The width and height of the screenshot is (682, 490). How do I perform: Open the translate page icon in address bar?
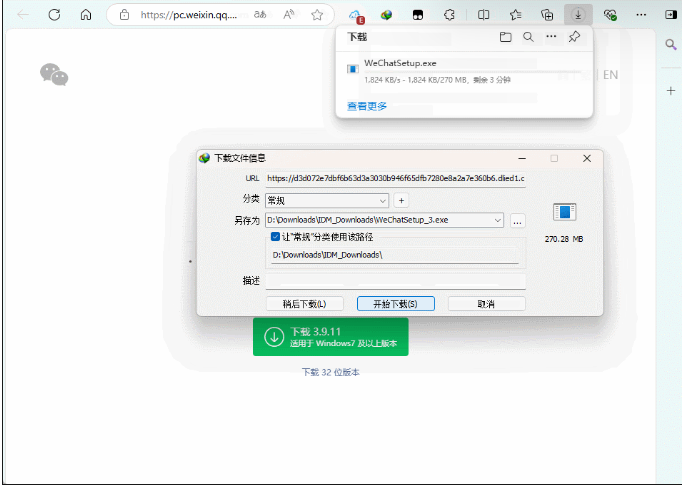click(260, 15)
